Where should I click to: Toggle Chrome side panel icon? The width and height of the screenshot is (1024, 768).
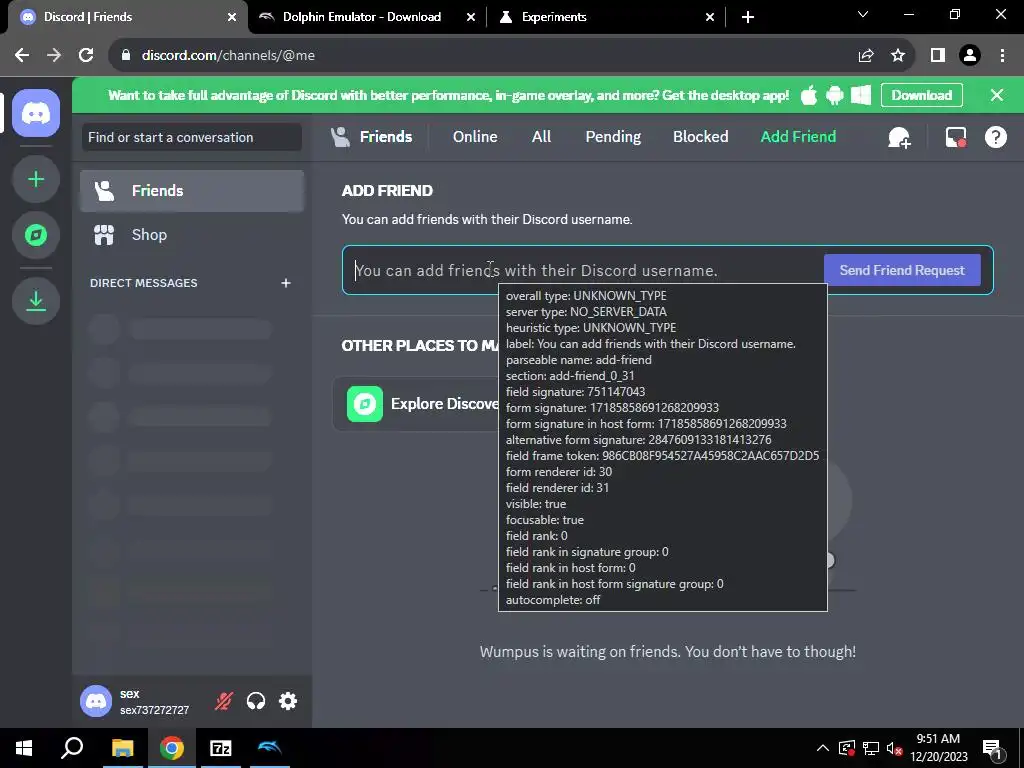(x=938, y=56)
